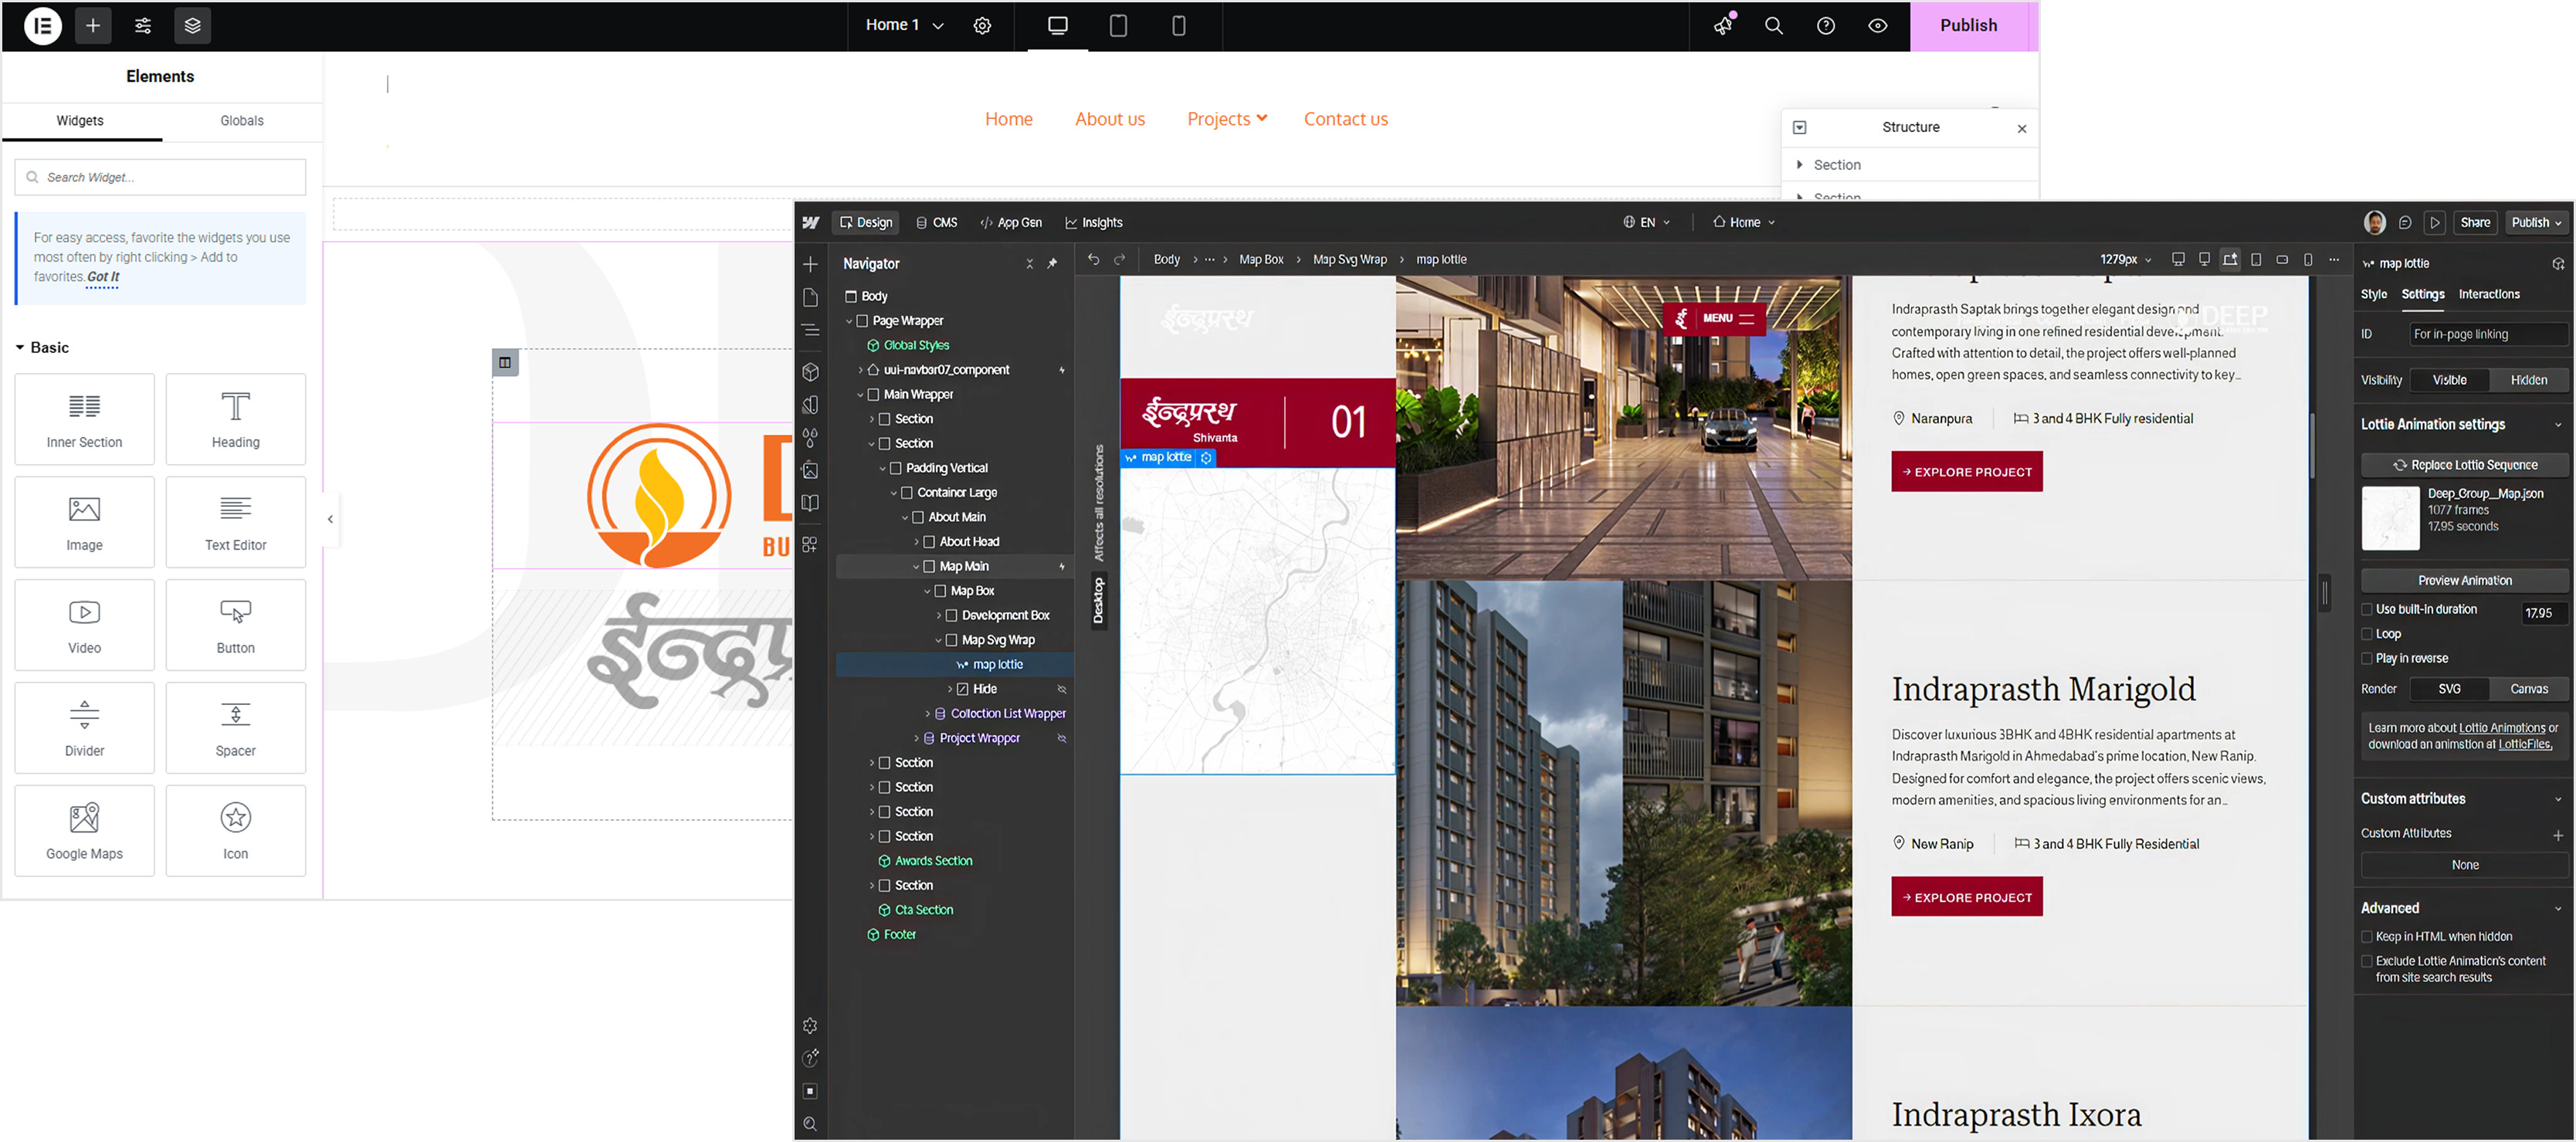Open the Webflow Home page dropdown
The image size is (2576, 1142).
tap(1744, 223)
